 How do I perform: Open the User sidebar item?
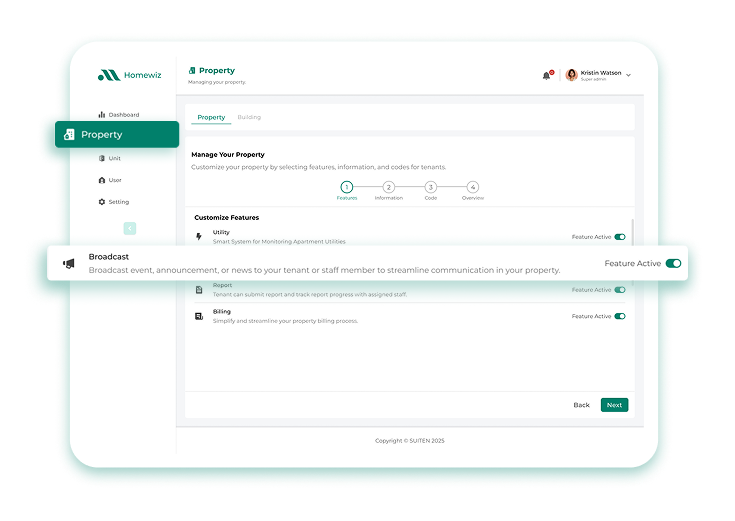[x=110, y=180]
